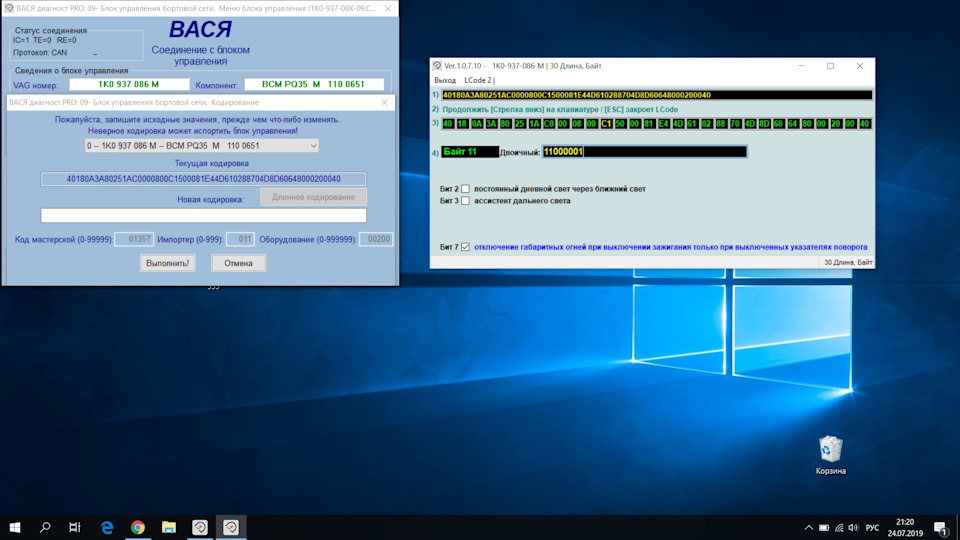Open notification center icon
Screen dimensions: 960x540
click(x=941, y=528)
